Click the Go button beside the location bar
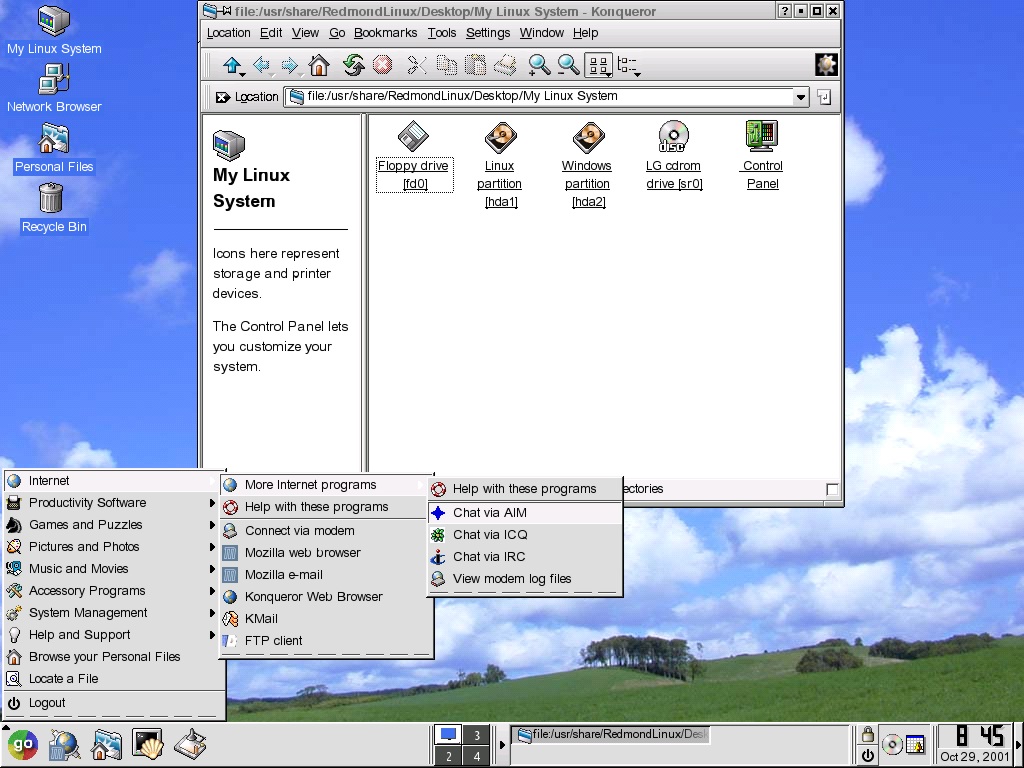The image size is (1024, 768). tap(824, 97)
